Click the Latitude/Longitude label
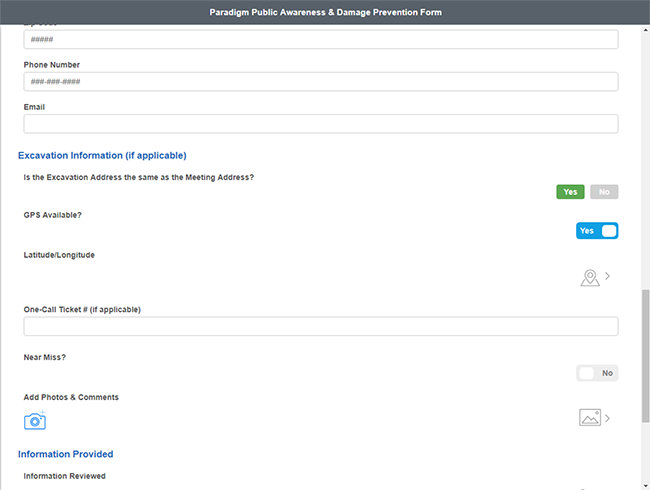Viewport: 650px width, 490px height. [x=59, y=255]
